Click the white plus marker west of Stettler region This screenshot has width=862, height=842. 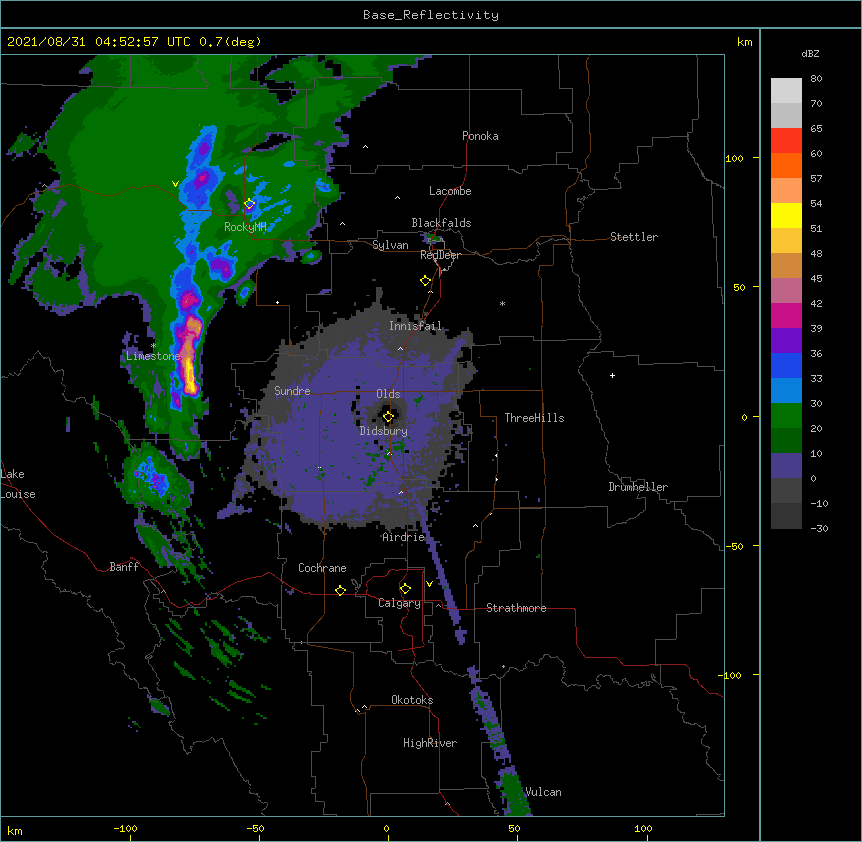coord(612,375)
